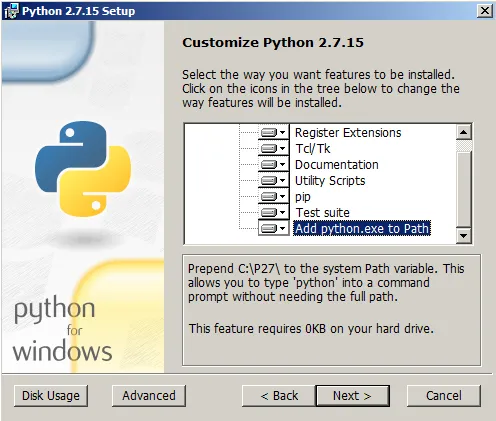Proceed with the Next button
This screenshot has width=496, height=421.
[x=352, y=396]
